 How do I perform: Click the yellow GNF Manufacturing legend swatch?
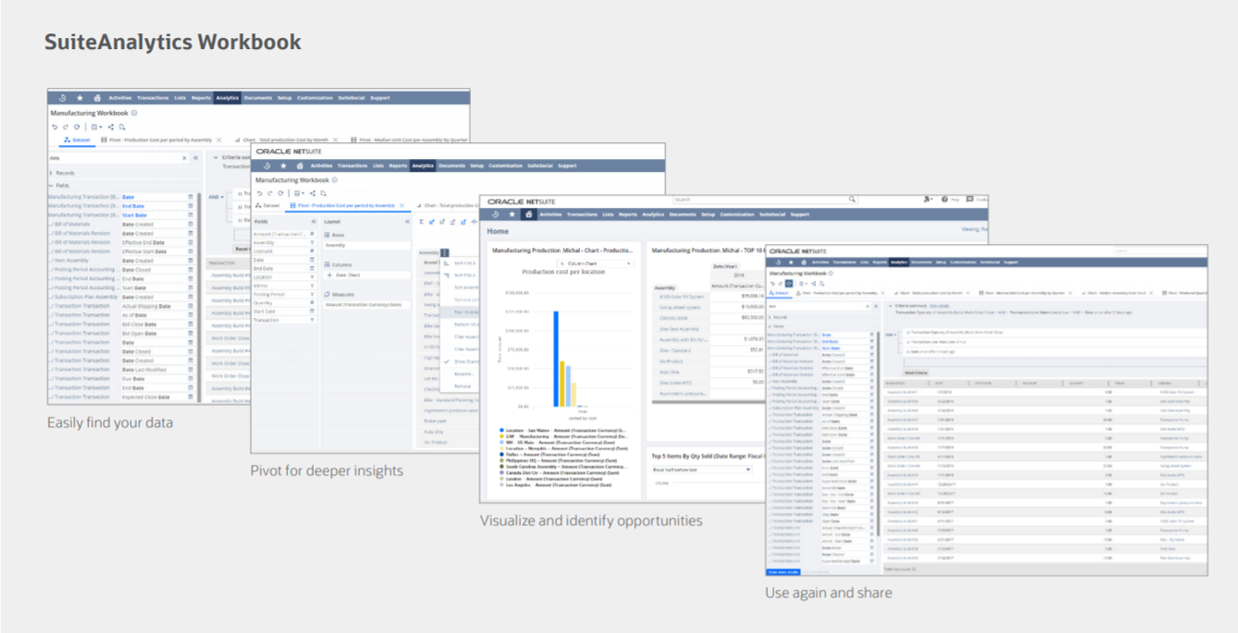tap(502, 436)
